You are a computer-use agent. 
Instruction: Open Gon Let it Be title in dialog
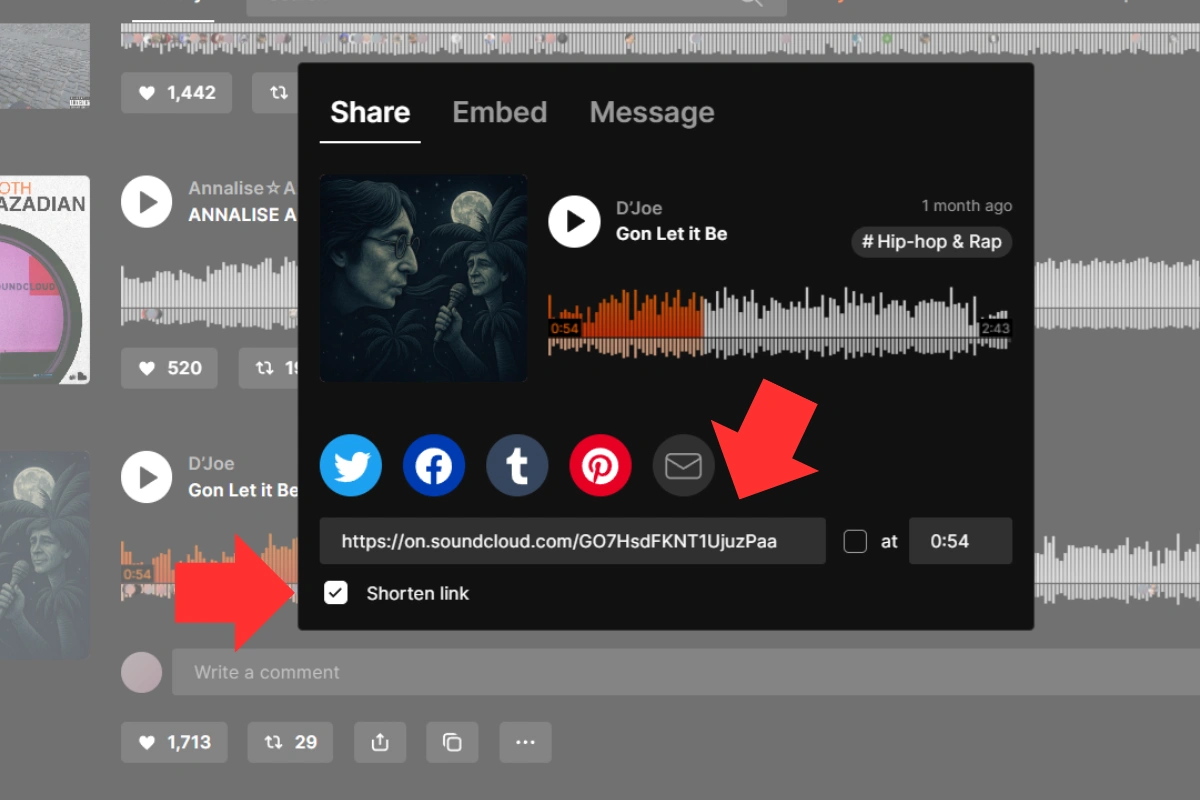[672, 234]
